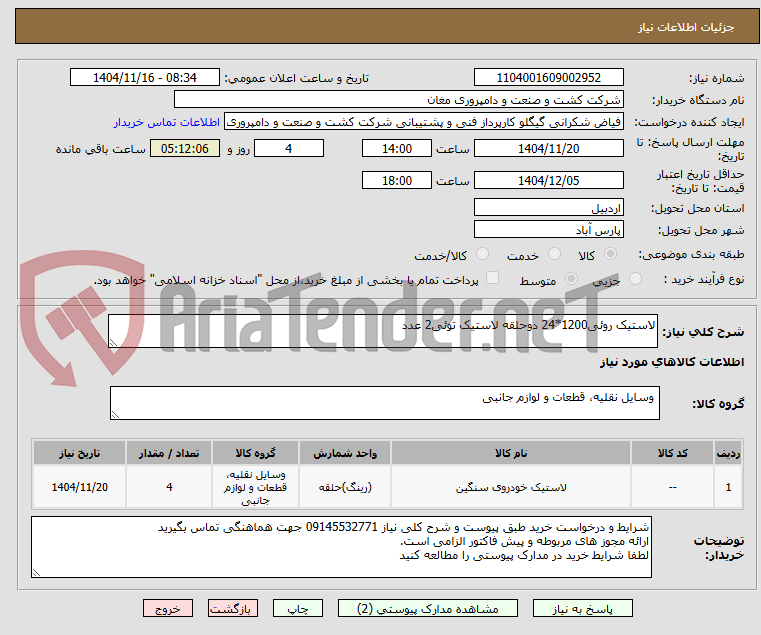Screen dimensions: 761x635
Task: Click the چاپ print button
Action: (298, 608)
